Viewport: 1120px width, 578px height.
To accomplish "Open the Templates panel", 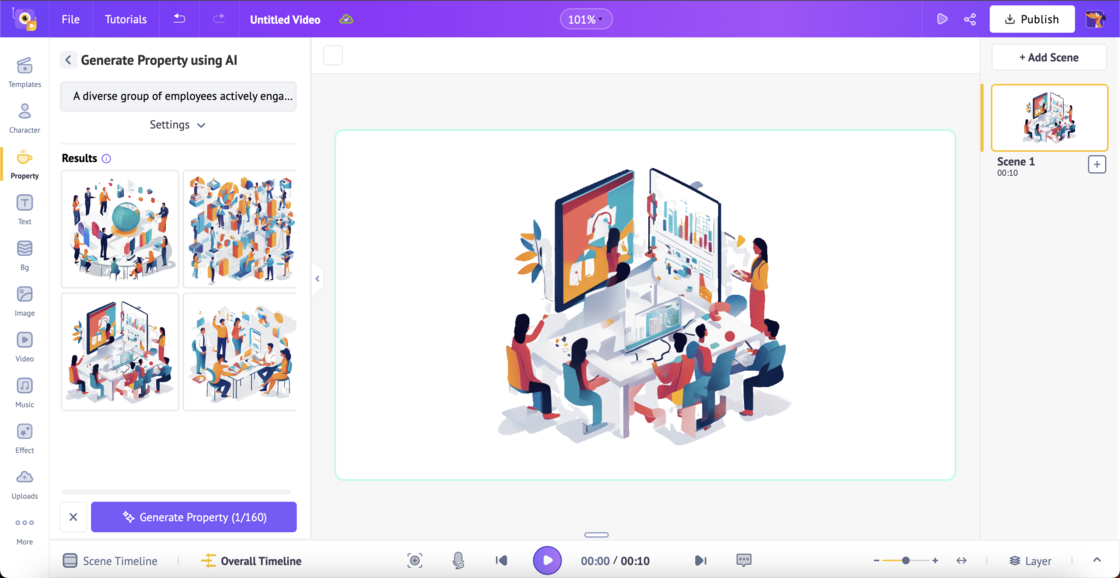I will click(x=24, y=71).
